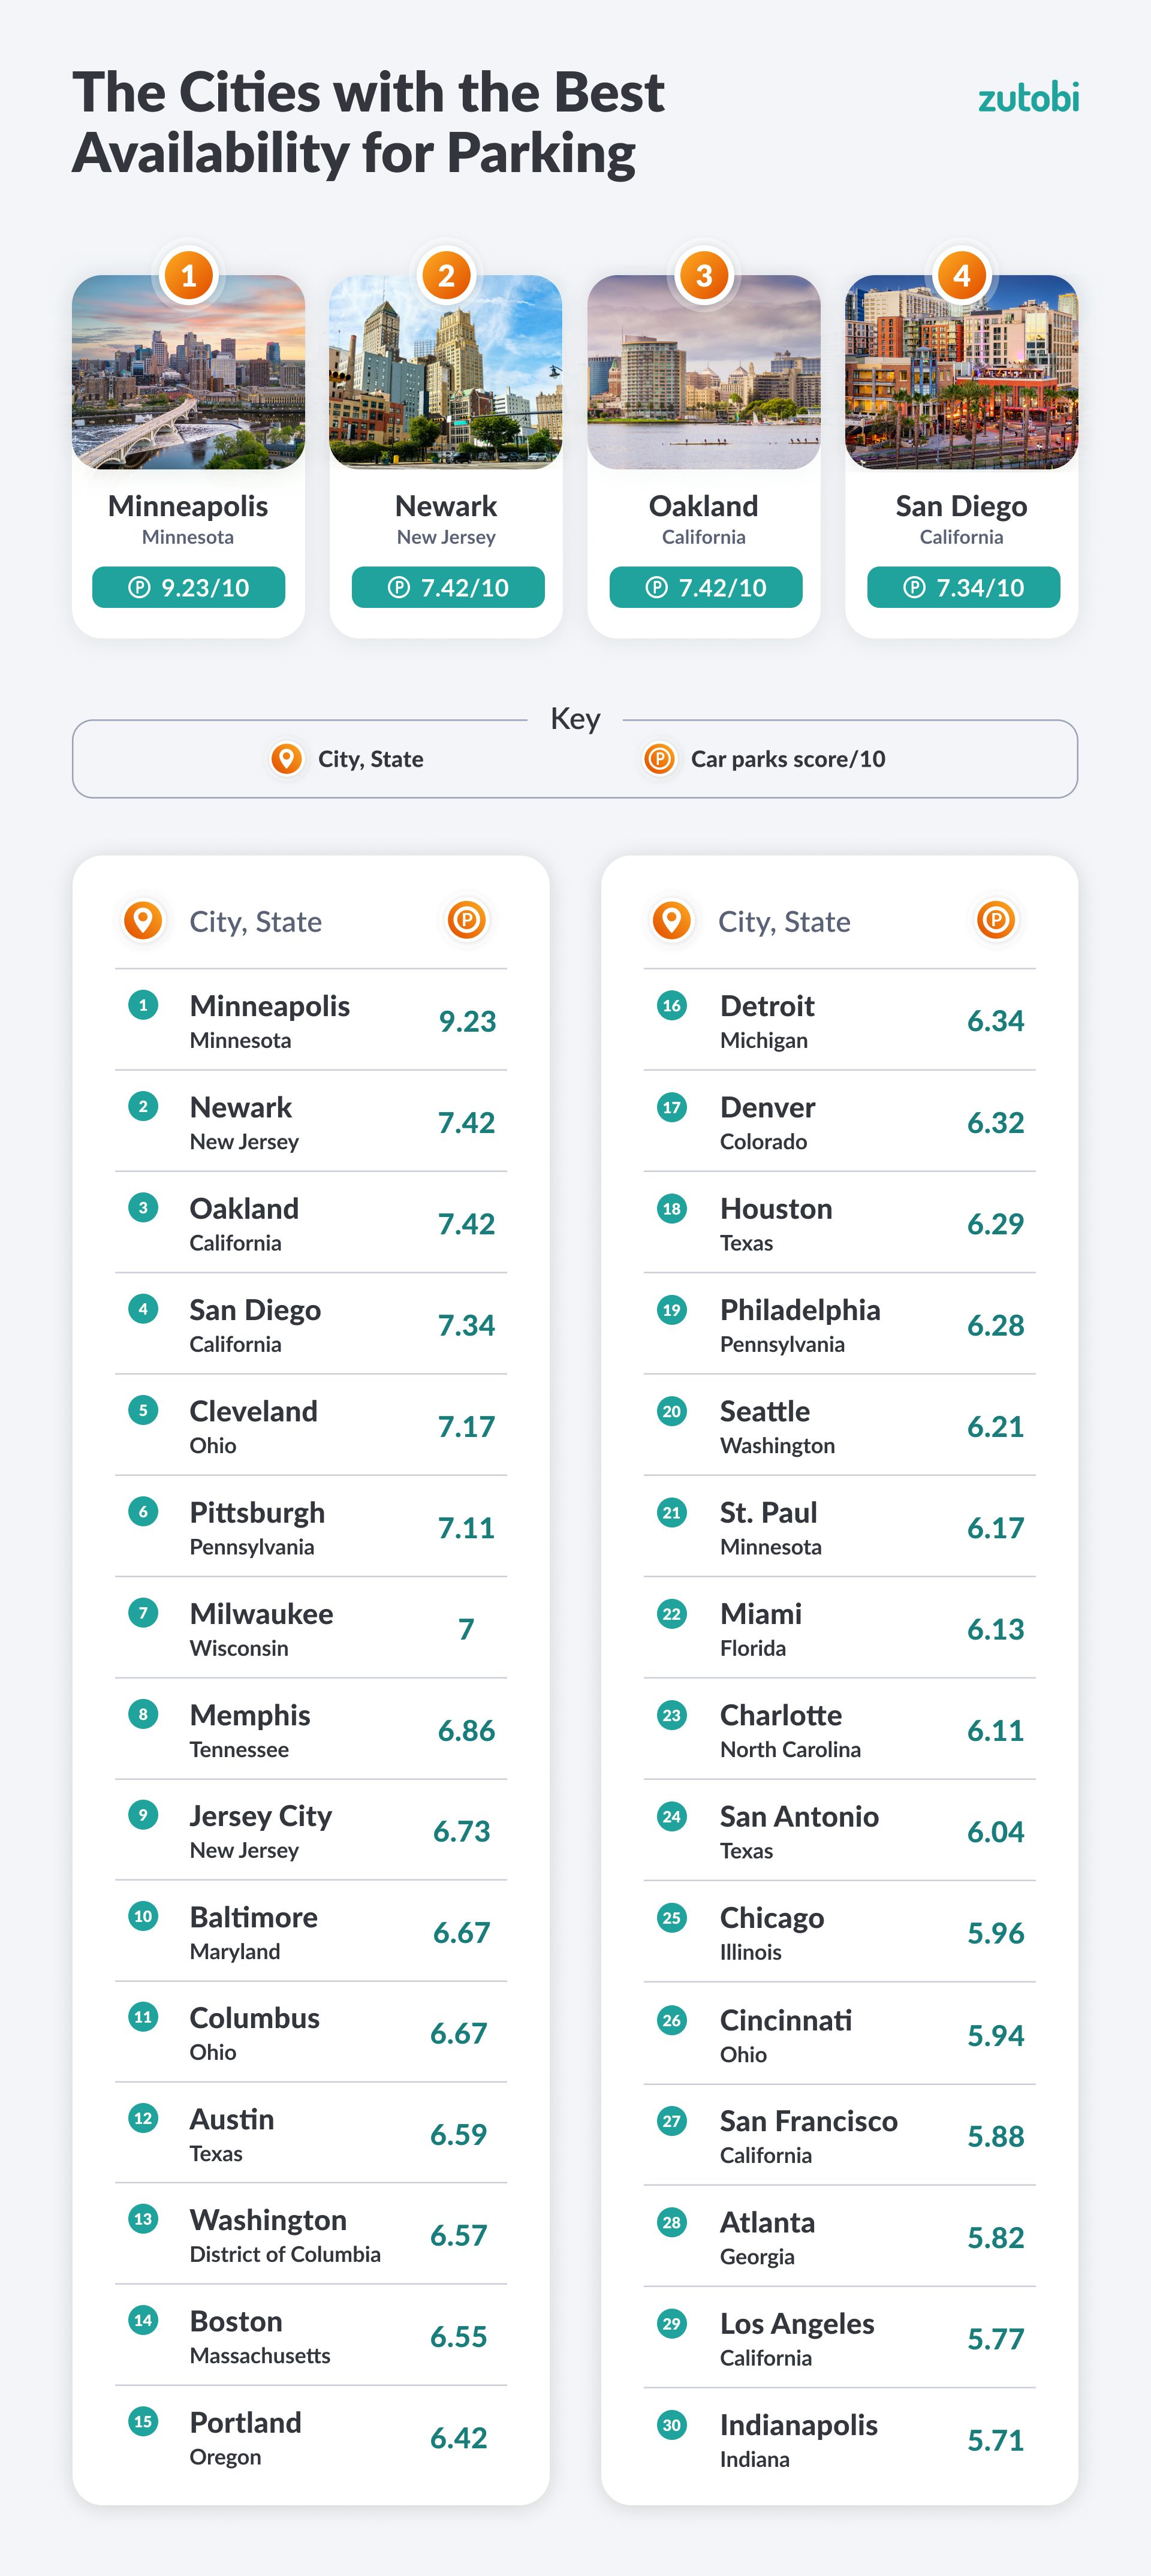This screenshot has height=2576, width=1151.
Task: Click the San Francisco entry in the list
Action: [808, 2121]
